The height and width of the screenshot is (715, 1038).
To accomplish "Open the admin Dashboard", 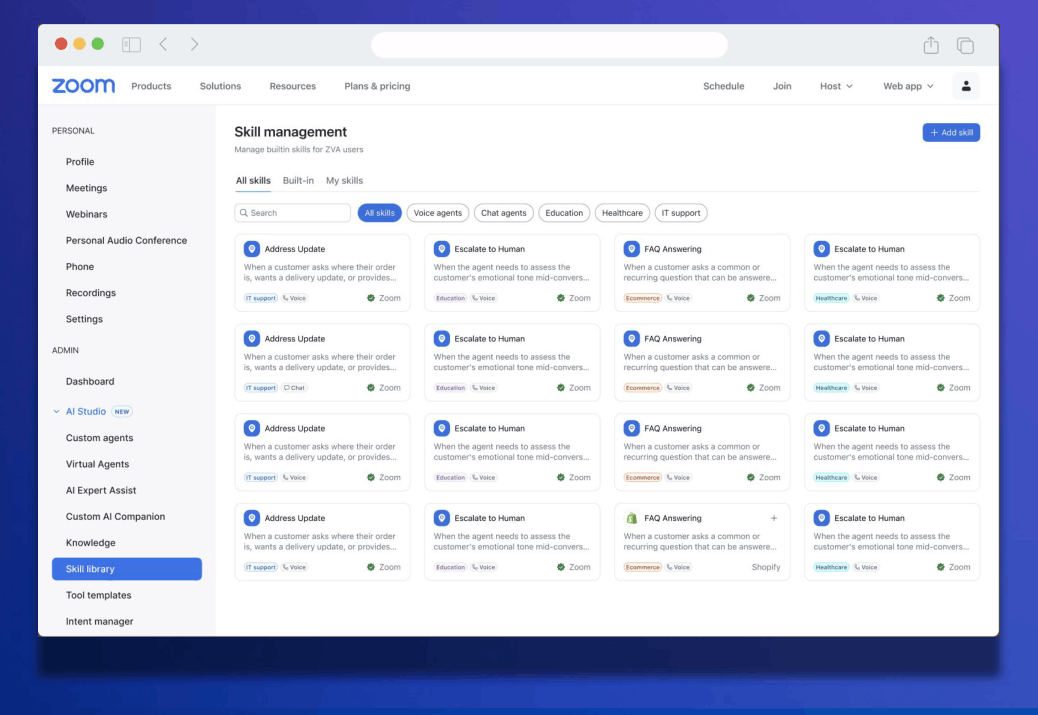I will pyautogui.click(x=90, y=381).
